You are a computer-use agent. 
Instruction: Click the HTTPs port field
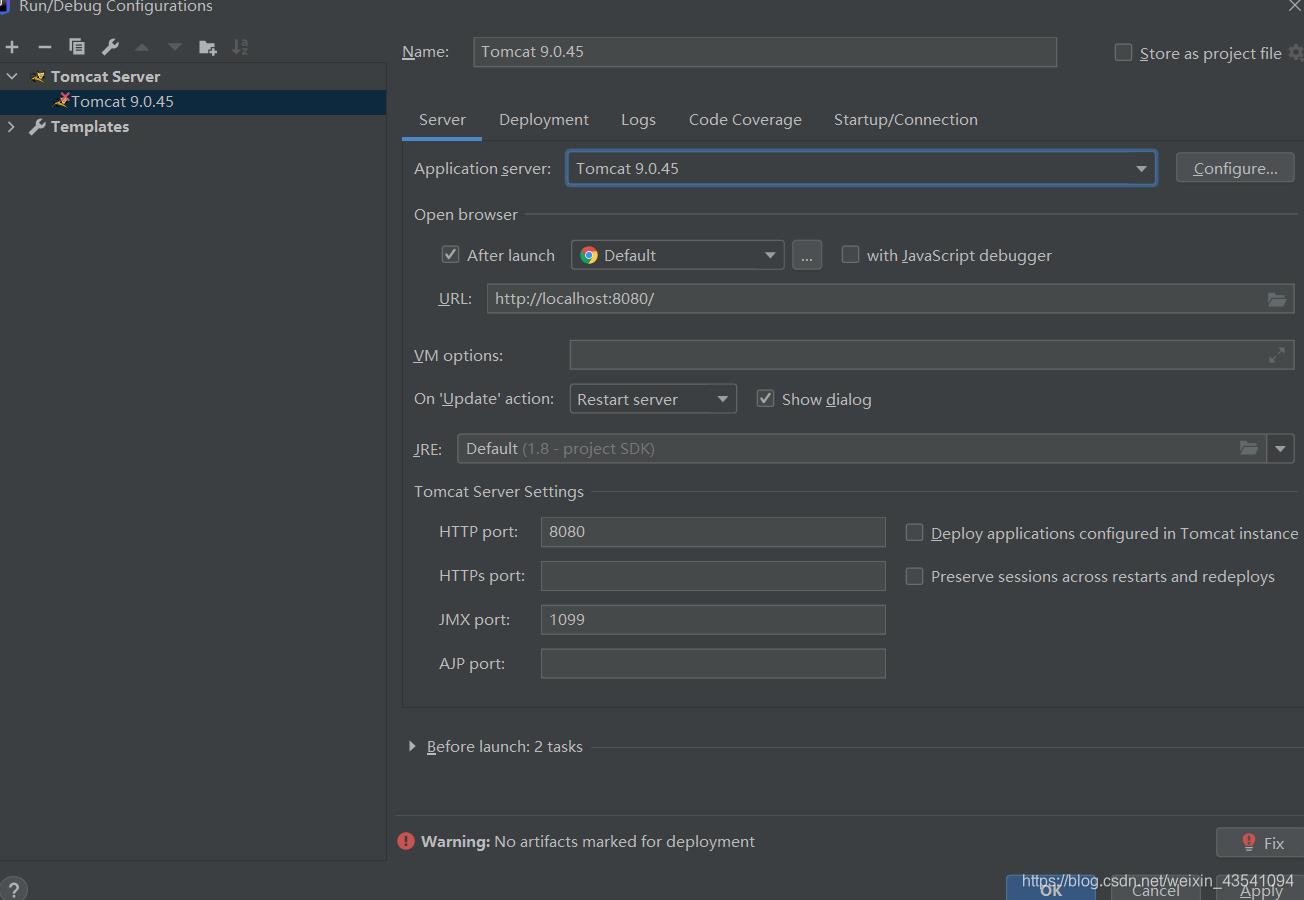pos(713,576)
